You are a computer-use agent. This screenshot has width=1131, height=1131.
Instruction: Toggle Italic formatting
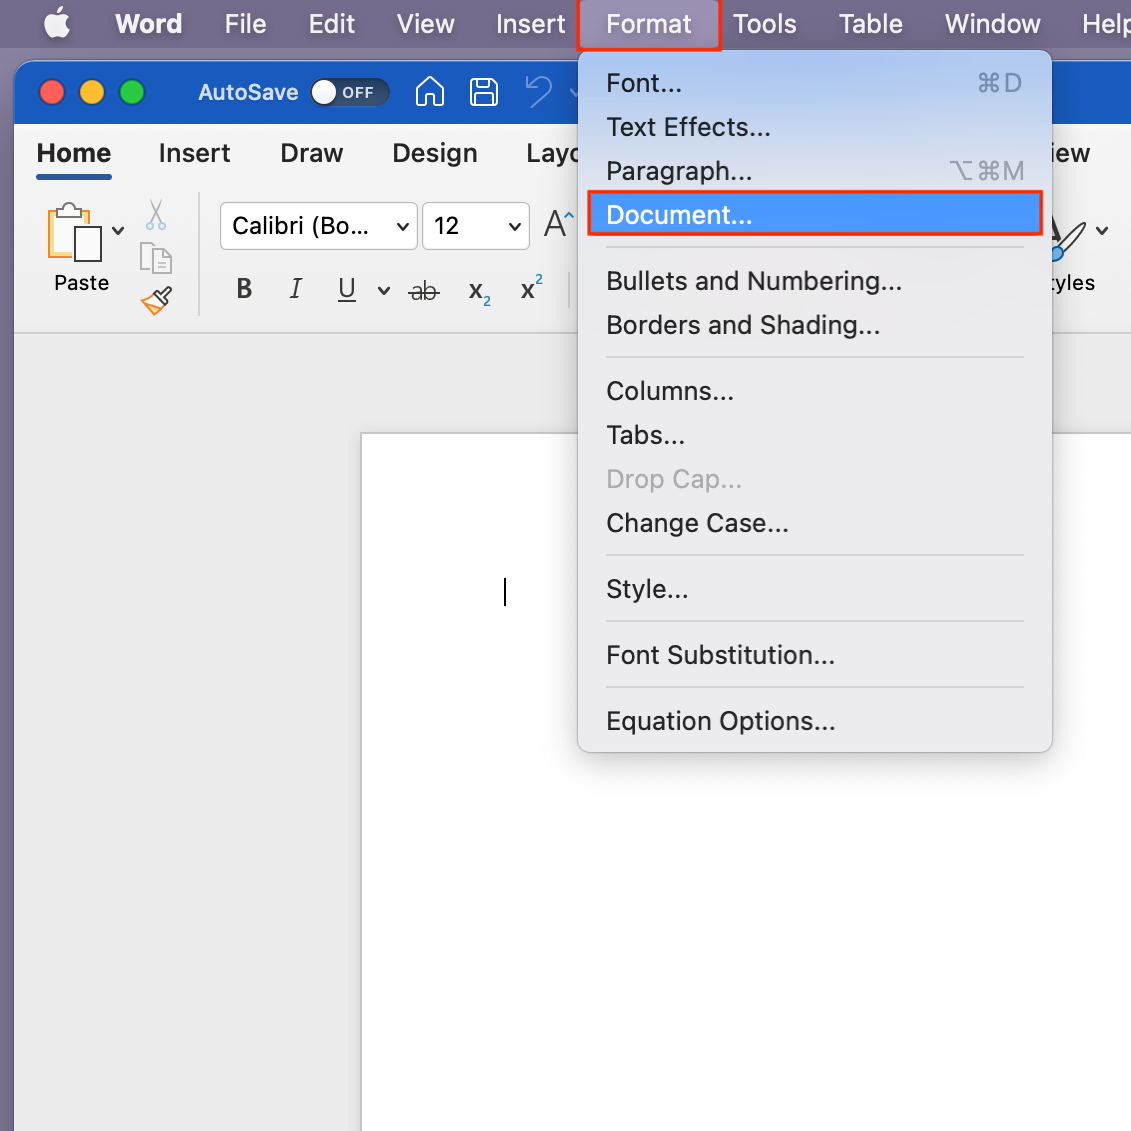tap(295, 290)
